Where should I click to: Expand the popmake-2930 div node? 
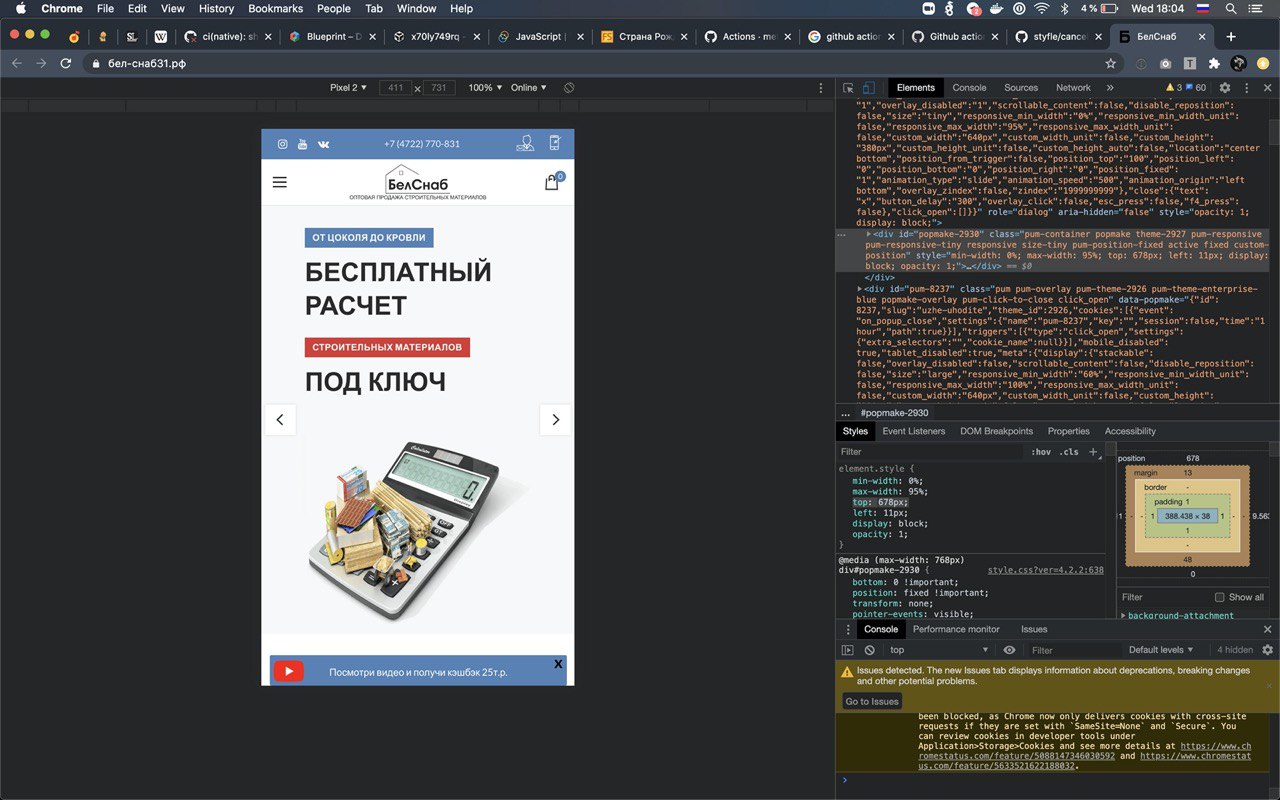[x=868, y=233]
